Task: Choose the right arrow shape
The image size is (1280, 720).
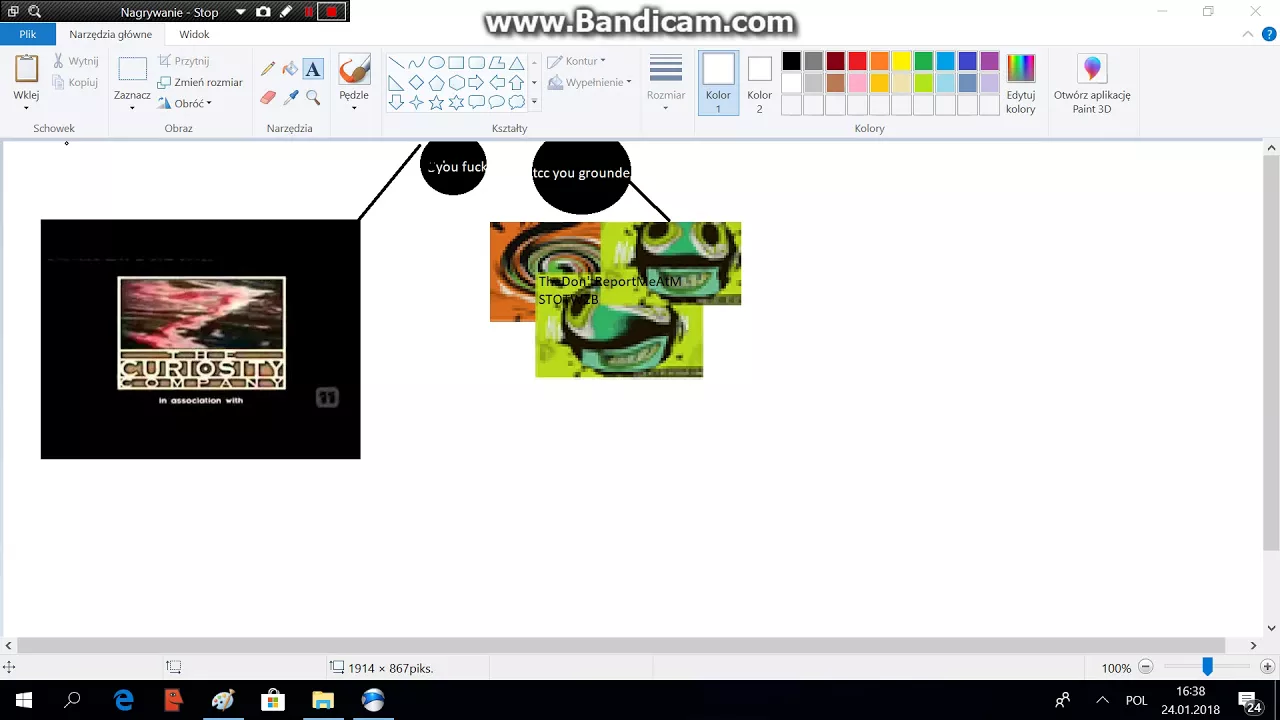Action: click(476, 82)
